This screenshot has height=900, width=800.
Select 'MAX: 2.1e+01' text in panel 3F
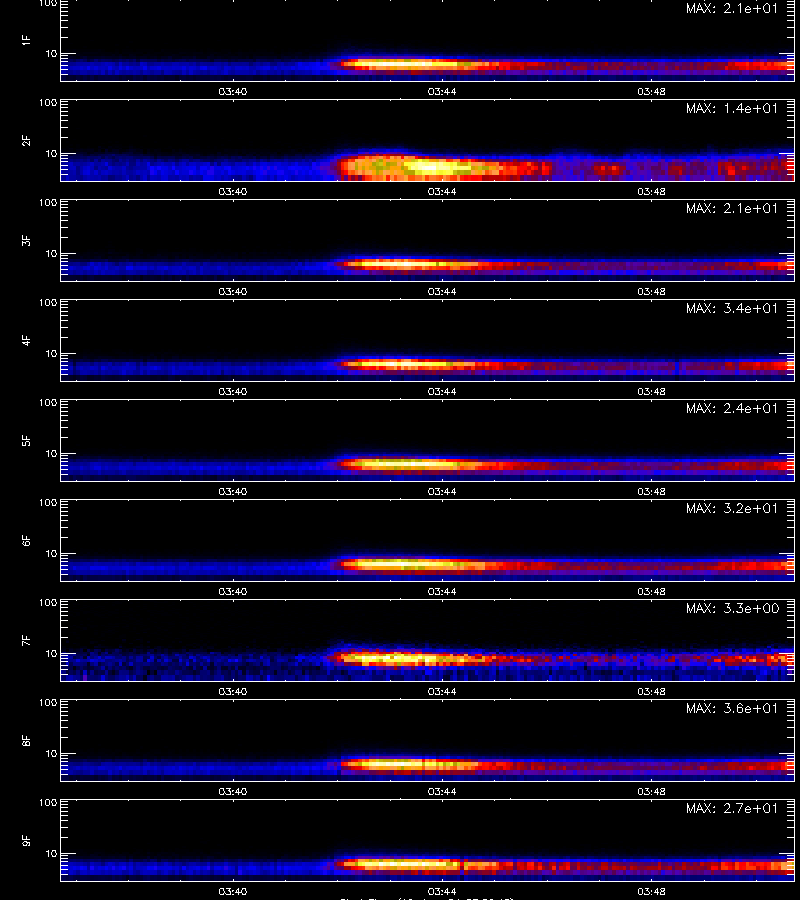(732, 208)
